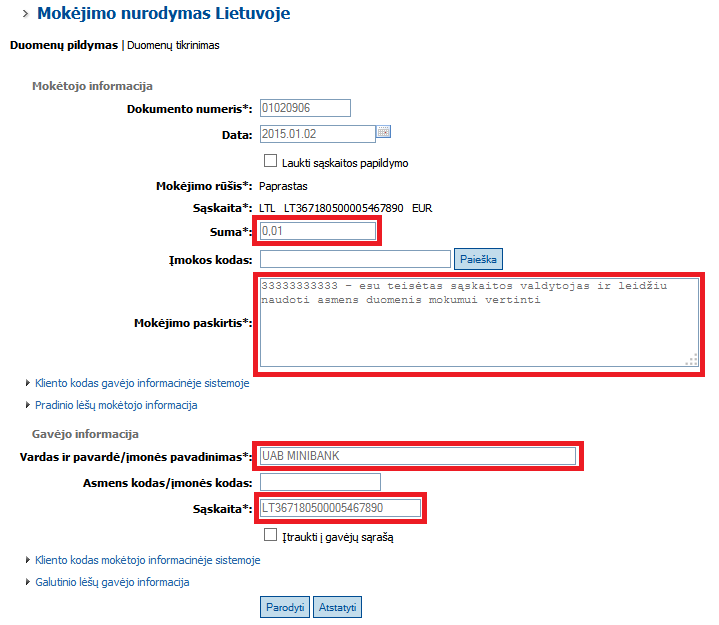This screenshot has width=719, height=625.
Task: Click the Mokėjimo nurodymas Lietuvoje heading
Action: [164, 13]
